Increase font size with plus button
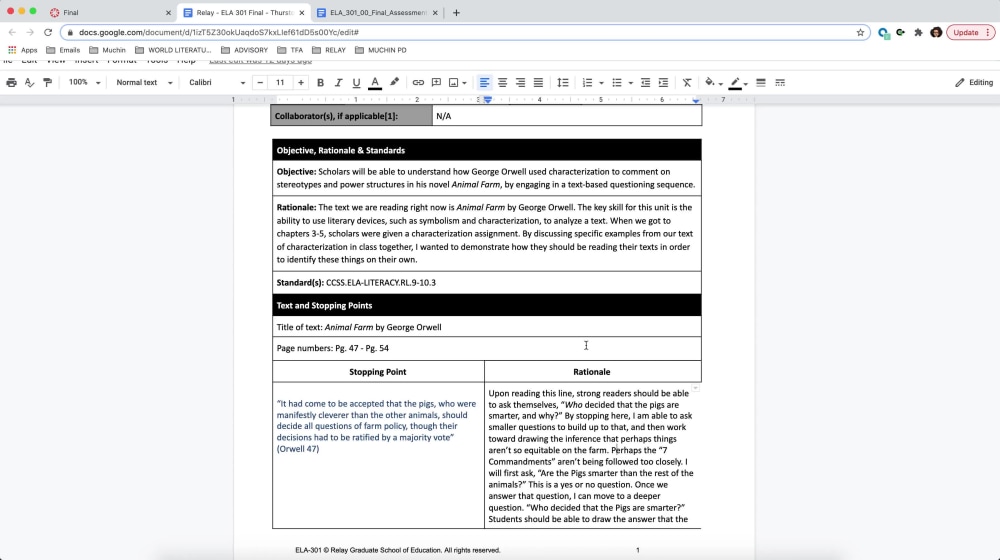 [300, 82]
